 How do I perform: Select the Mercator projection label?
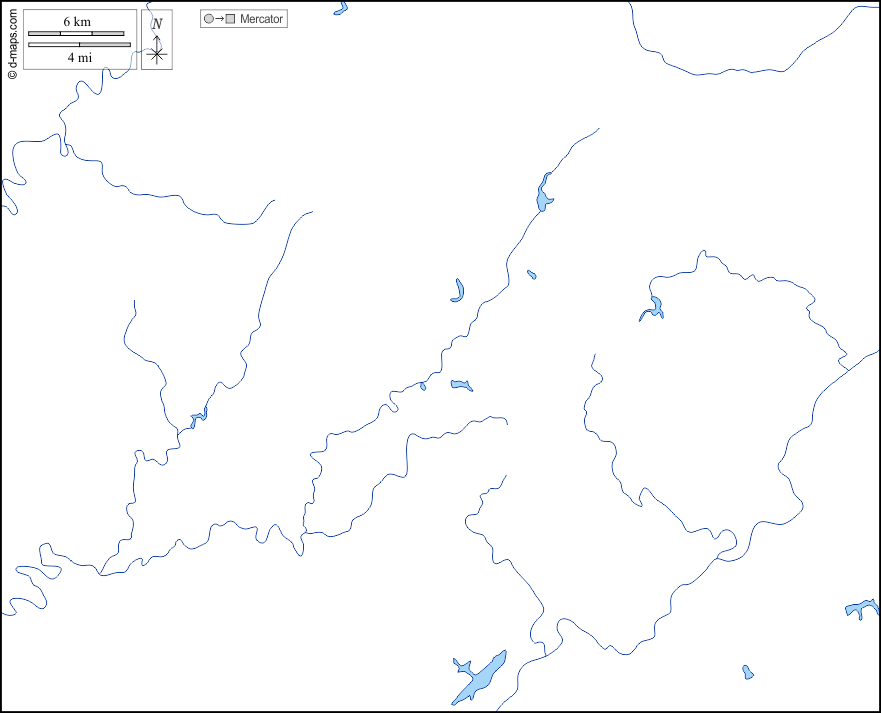(x=261, y=19)
